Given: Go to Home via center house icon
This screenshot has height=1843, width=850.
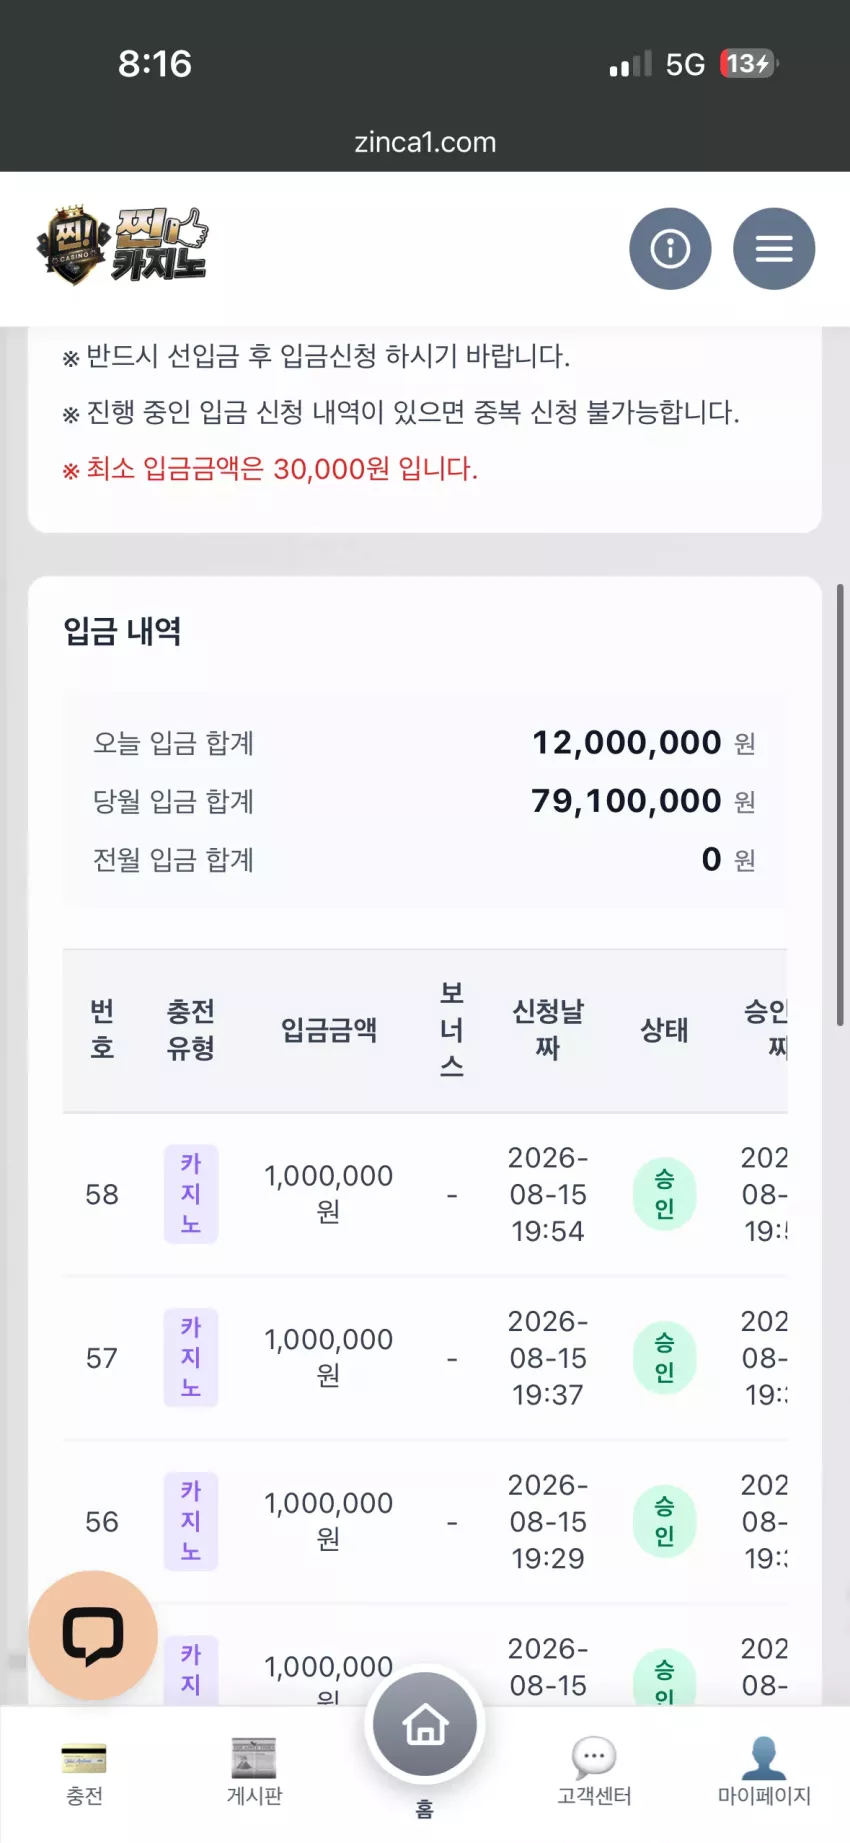Looking at the screenshot, I should point(425,1724).
